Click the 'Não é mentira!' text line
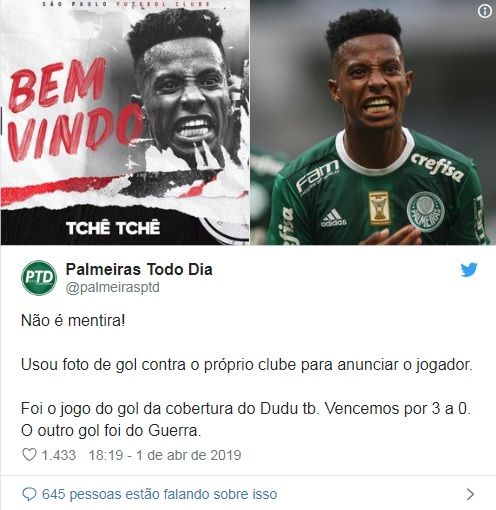496x510 pixels. (x=73, y=321)
